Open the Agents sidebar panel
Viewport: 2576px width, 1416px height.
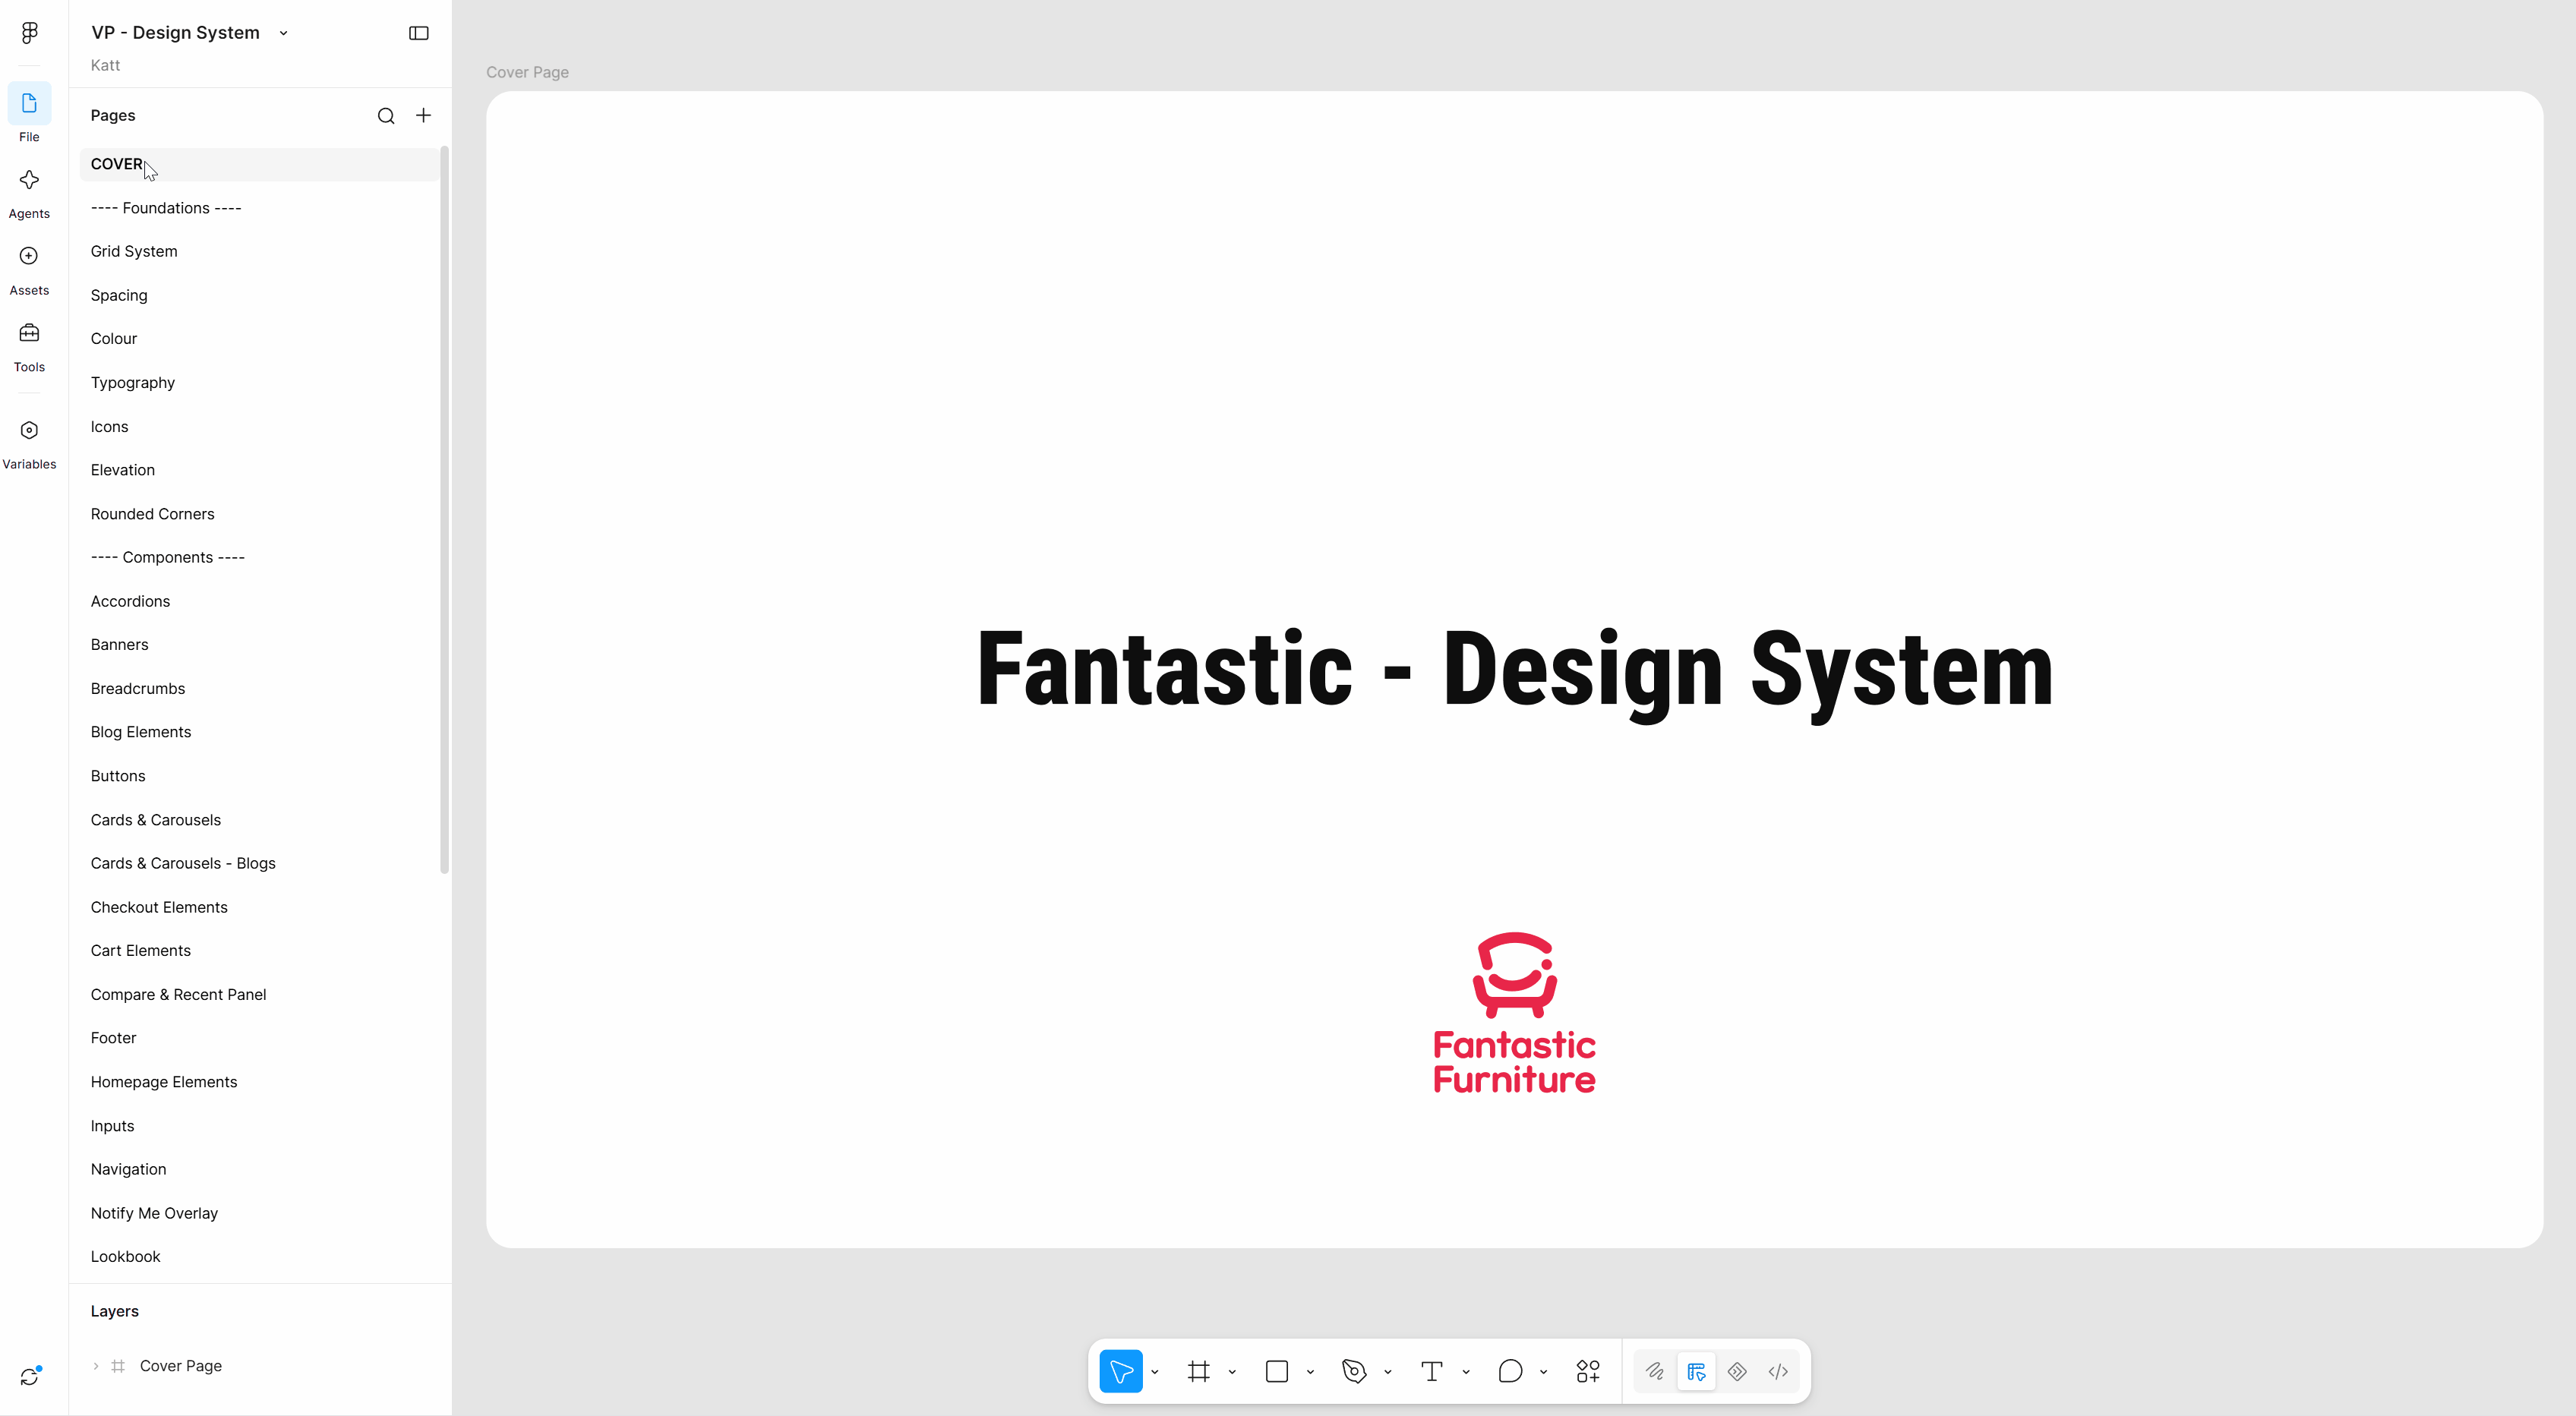(29, 193)
